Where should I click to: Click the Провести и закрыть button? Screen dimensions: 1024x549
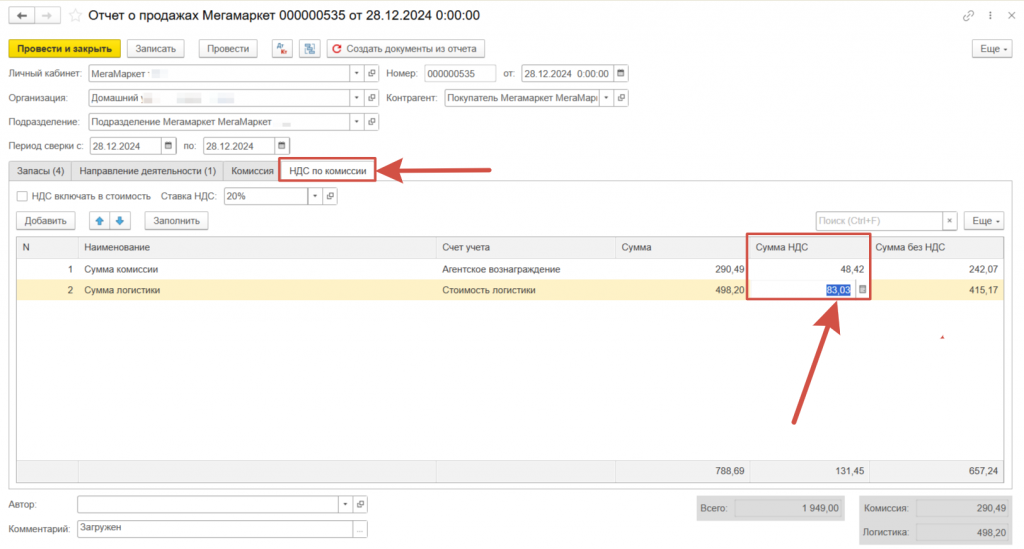click(x=64, y=48)
